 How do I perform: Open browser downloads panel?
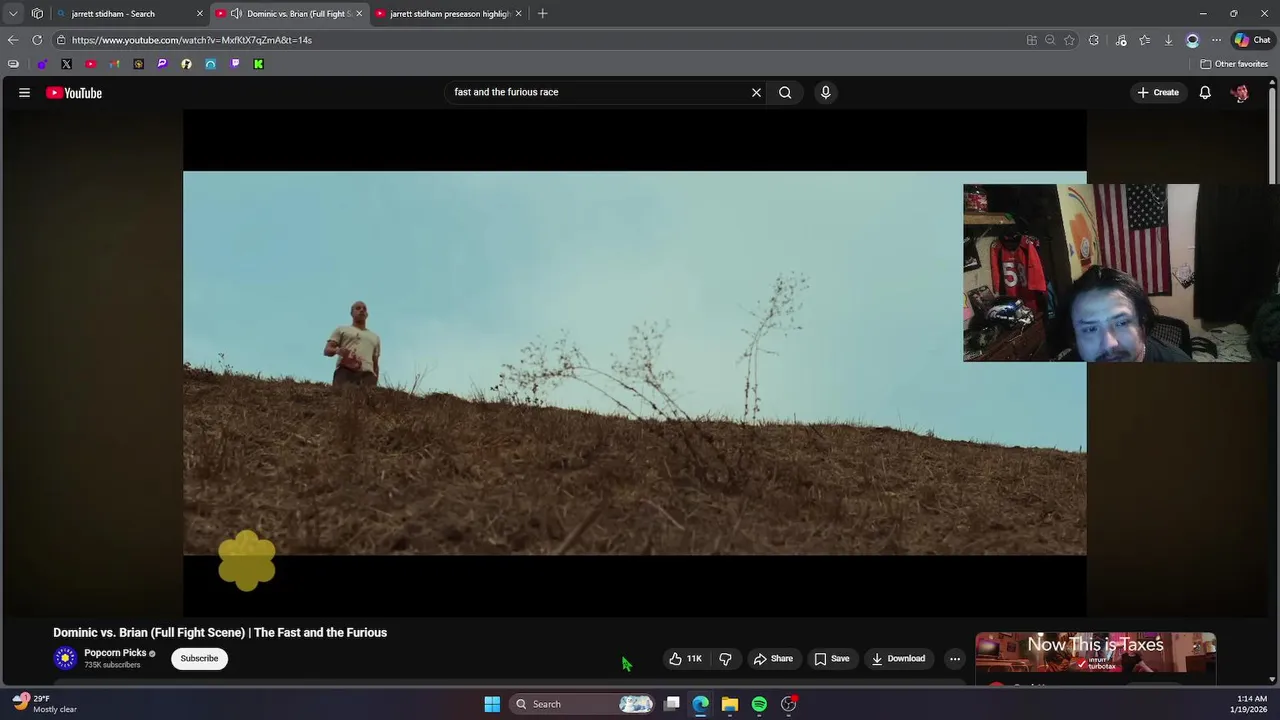1168,40
